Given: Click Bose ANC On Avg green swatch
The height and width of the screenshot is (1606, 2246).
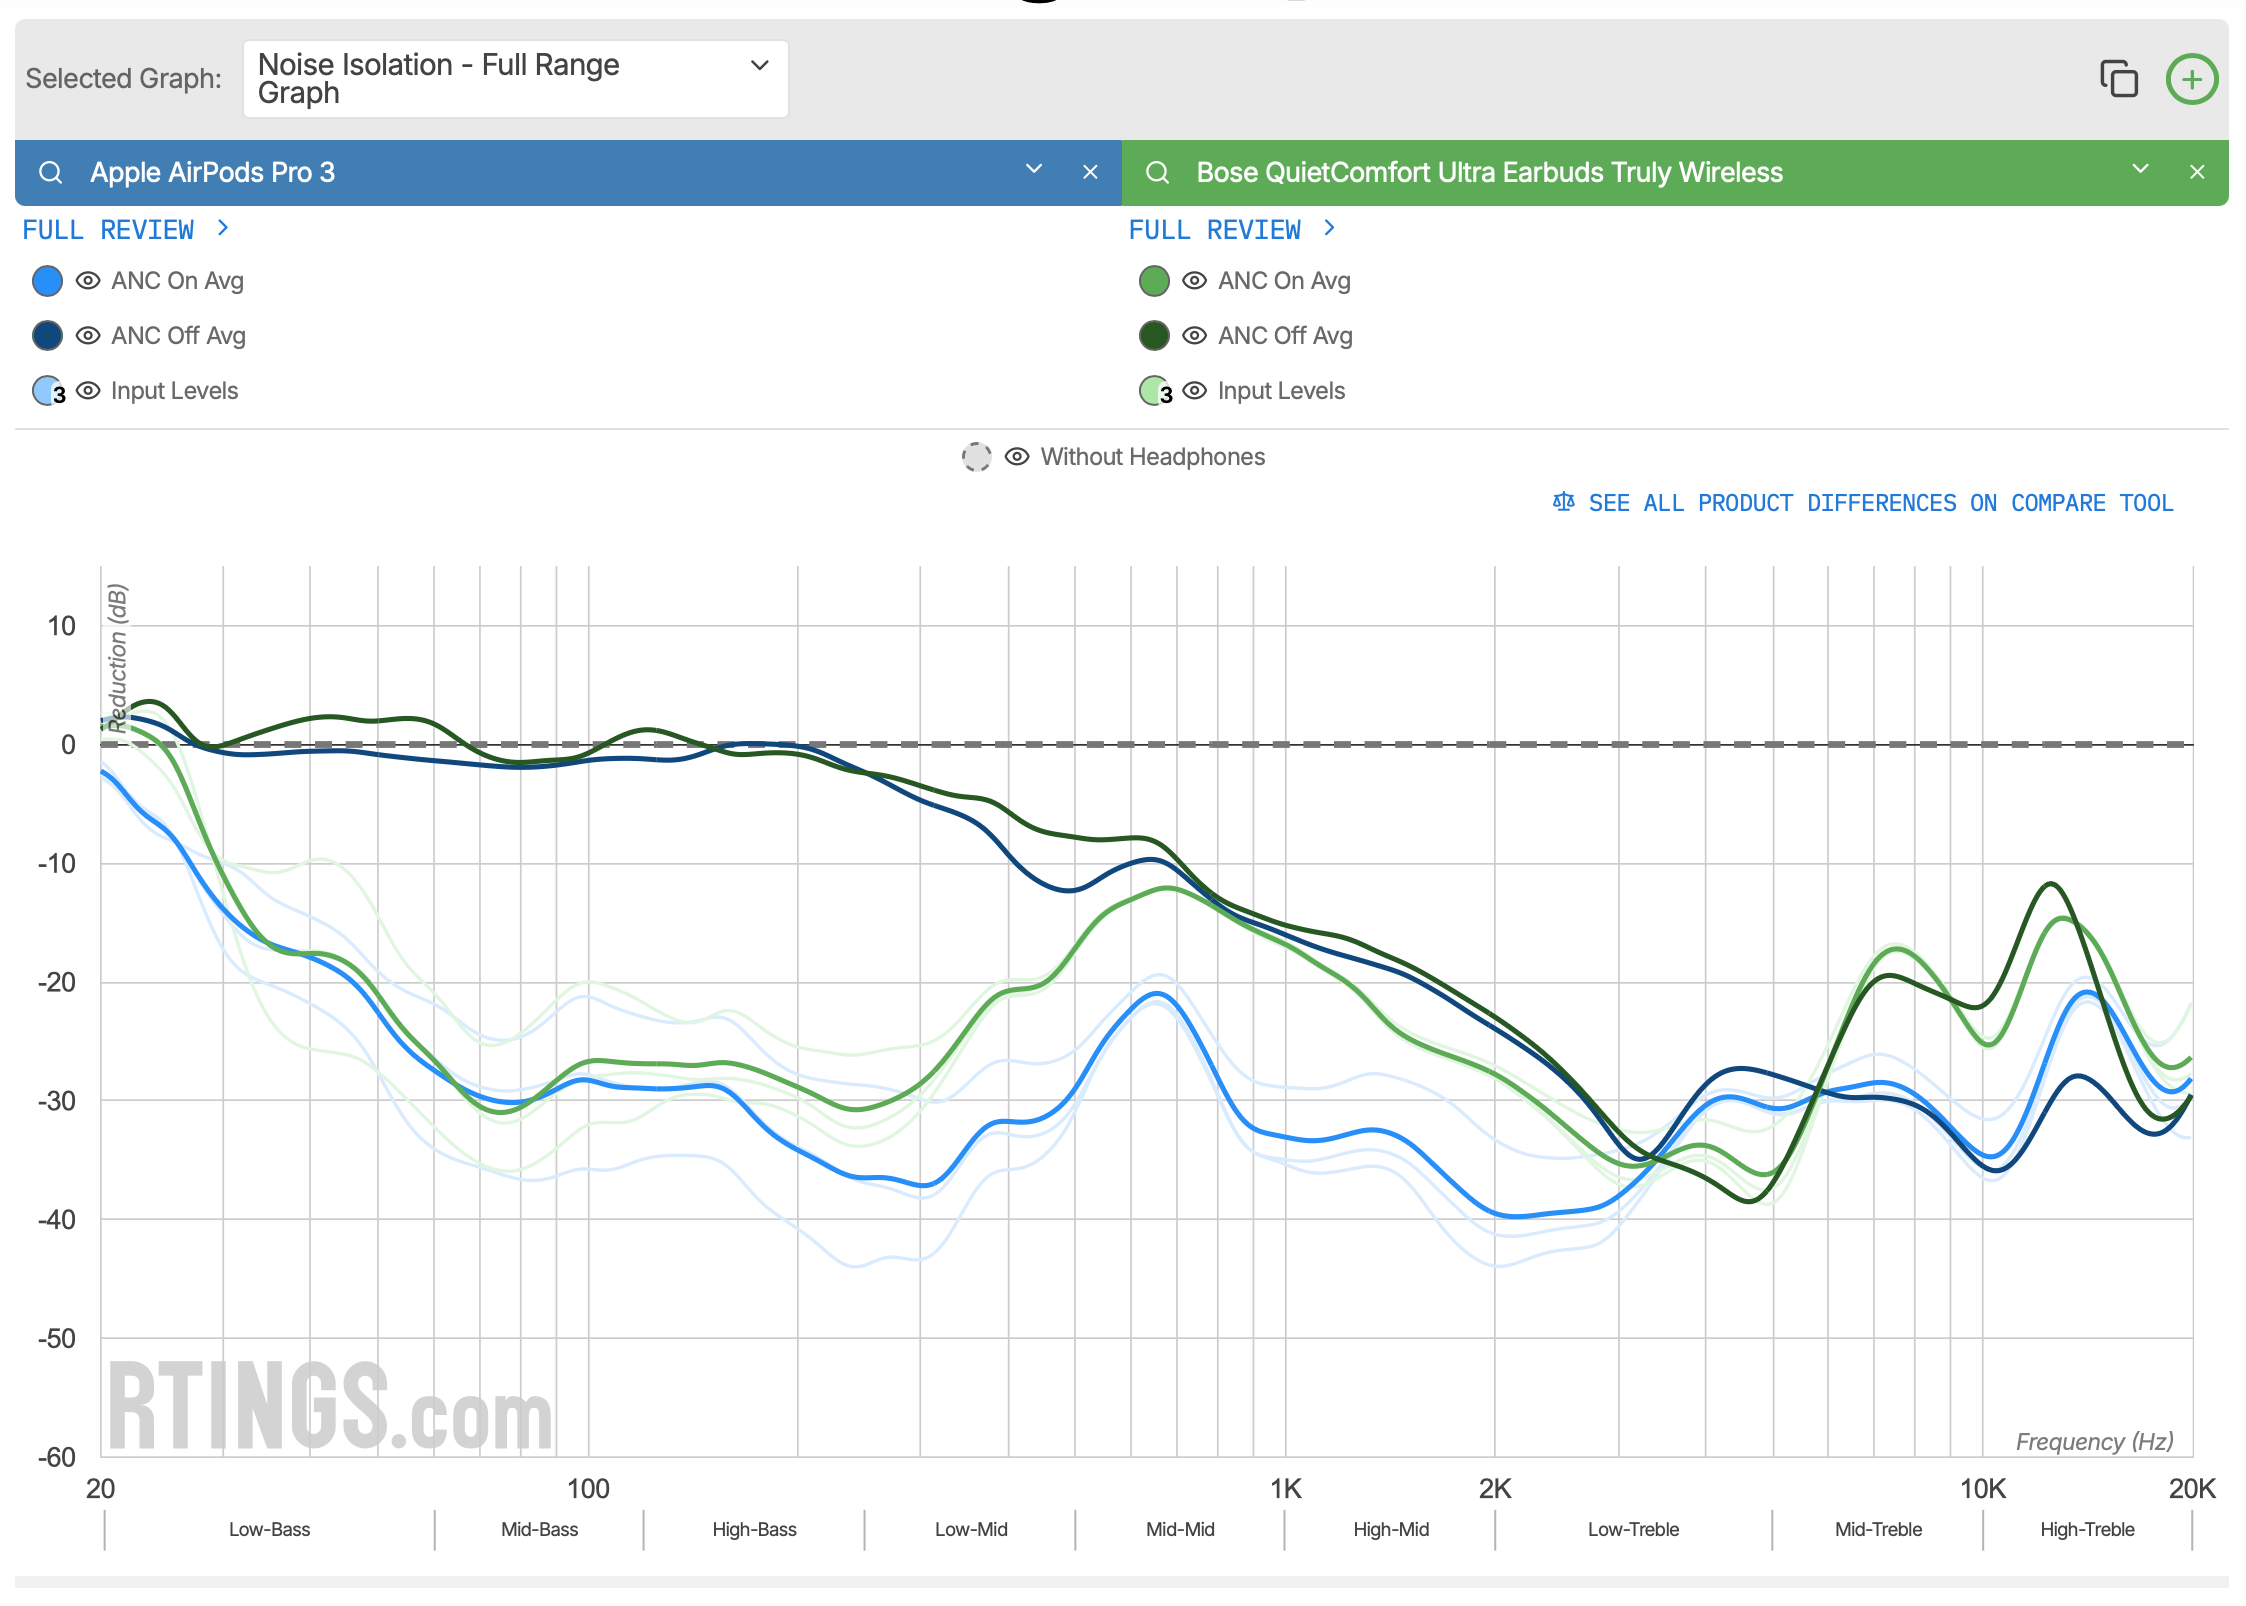Looking at the screenshot, I should [1154, 281].
